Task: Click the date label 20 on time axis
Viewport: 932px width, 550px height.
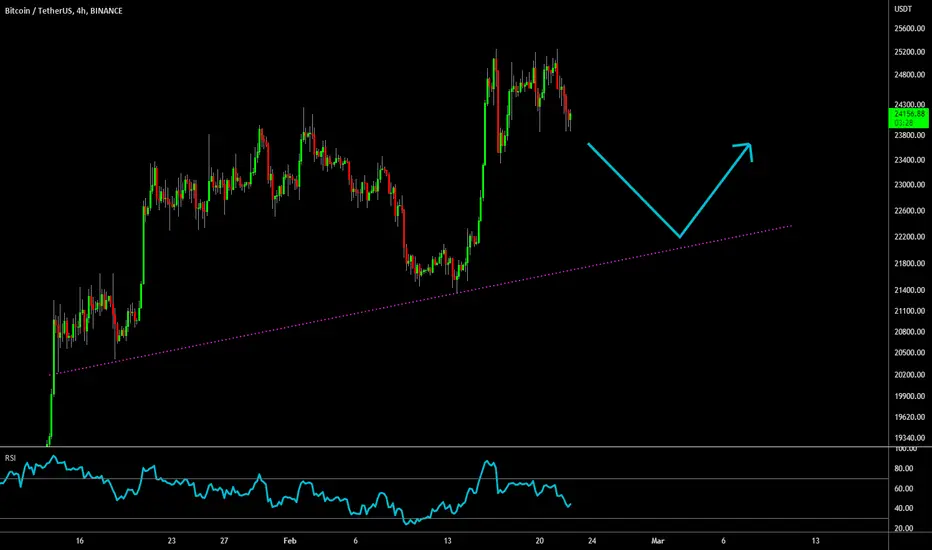Action: tap(539, 540)
